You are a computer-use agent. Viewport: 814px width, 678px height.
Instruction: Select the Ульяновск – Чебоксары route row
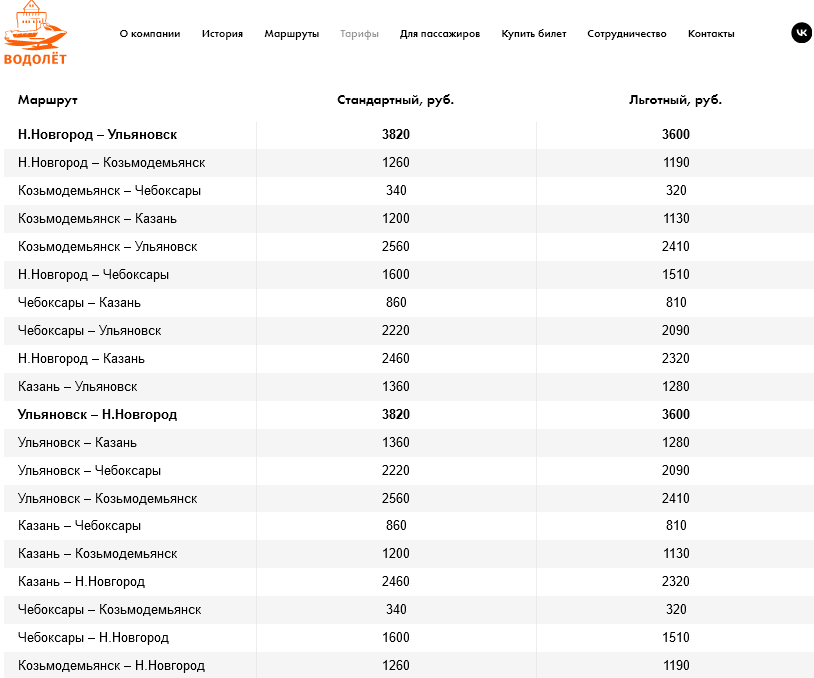click(x=409, y=471)
